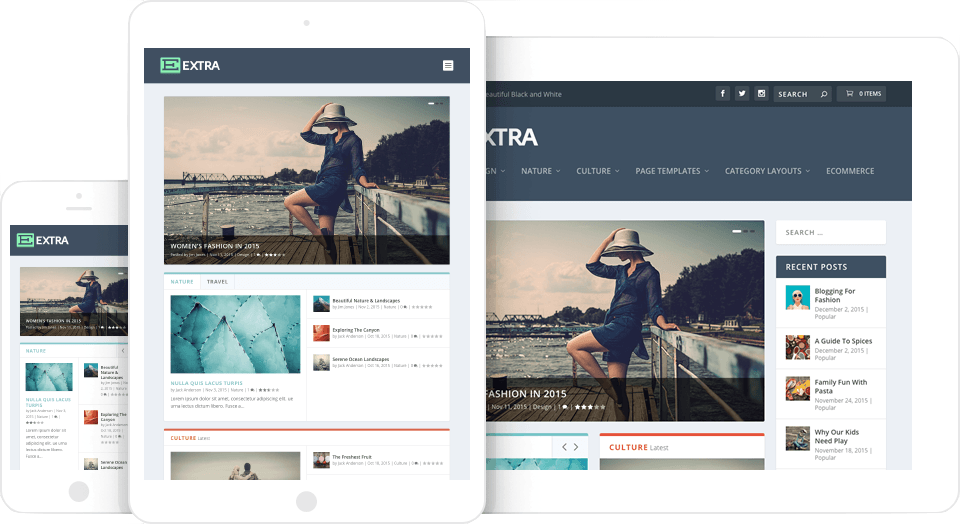This screenshot has height=524, width=960.
Task: Open Serene Ocean Landscapes post on tablet
Action: coord(361,359)
